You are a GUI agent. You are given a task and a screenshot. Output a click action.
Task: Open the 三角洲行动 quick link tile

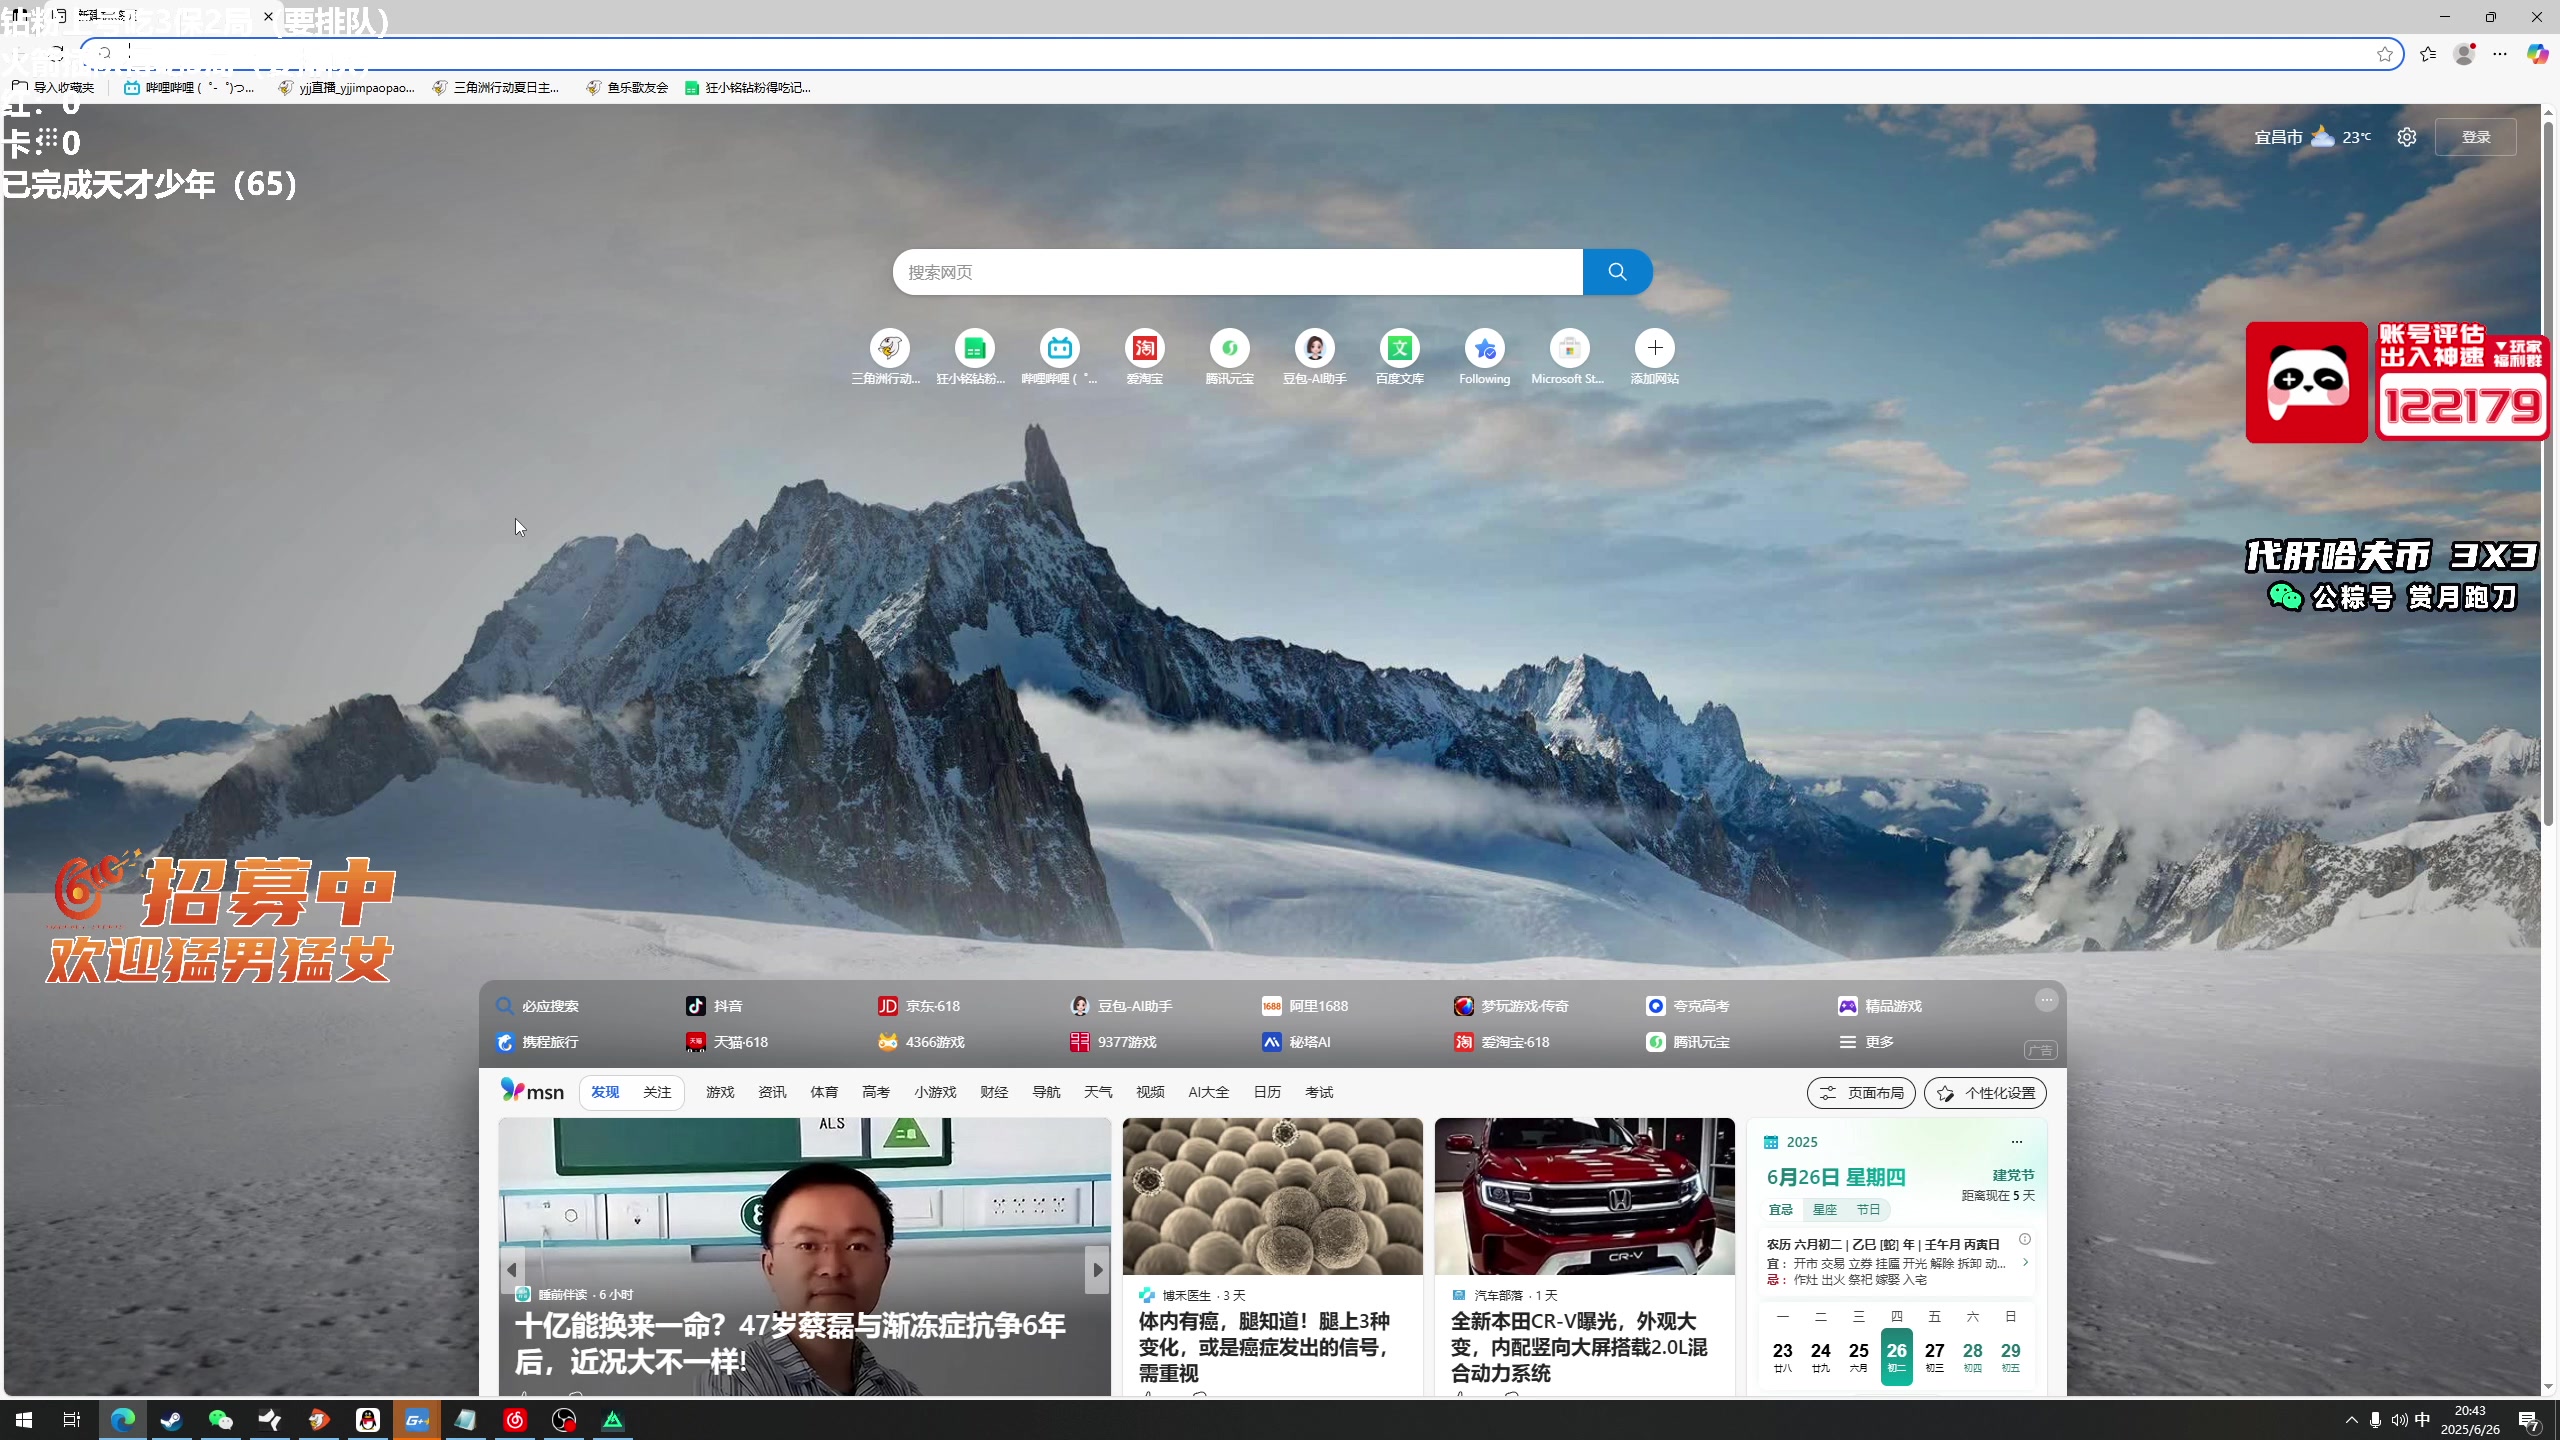[888, 357]
